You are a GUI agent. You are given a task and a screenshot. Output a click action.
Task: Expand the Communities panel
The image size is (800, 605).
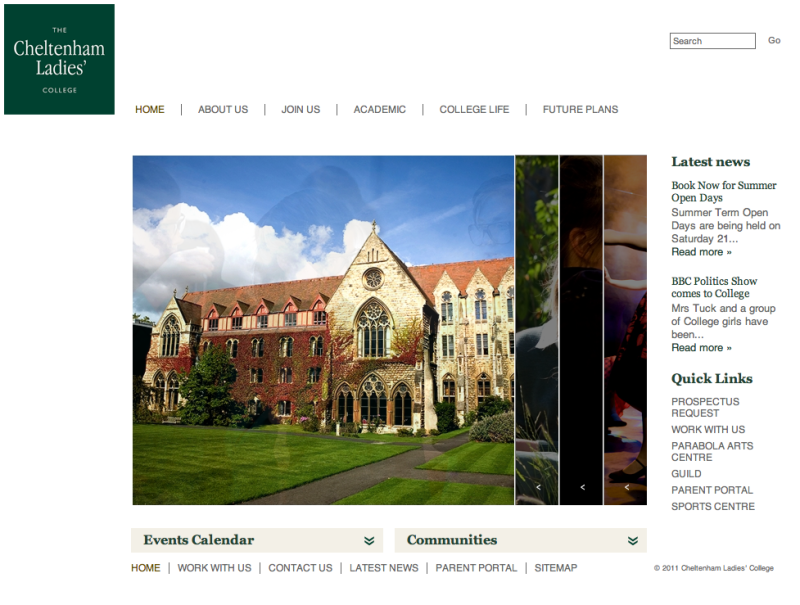tap(631, 540)
